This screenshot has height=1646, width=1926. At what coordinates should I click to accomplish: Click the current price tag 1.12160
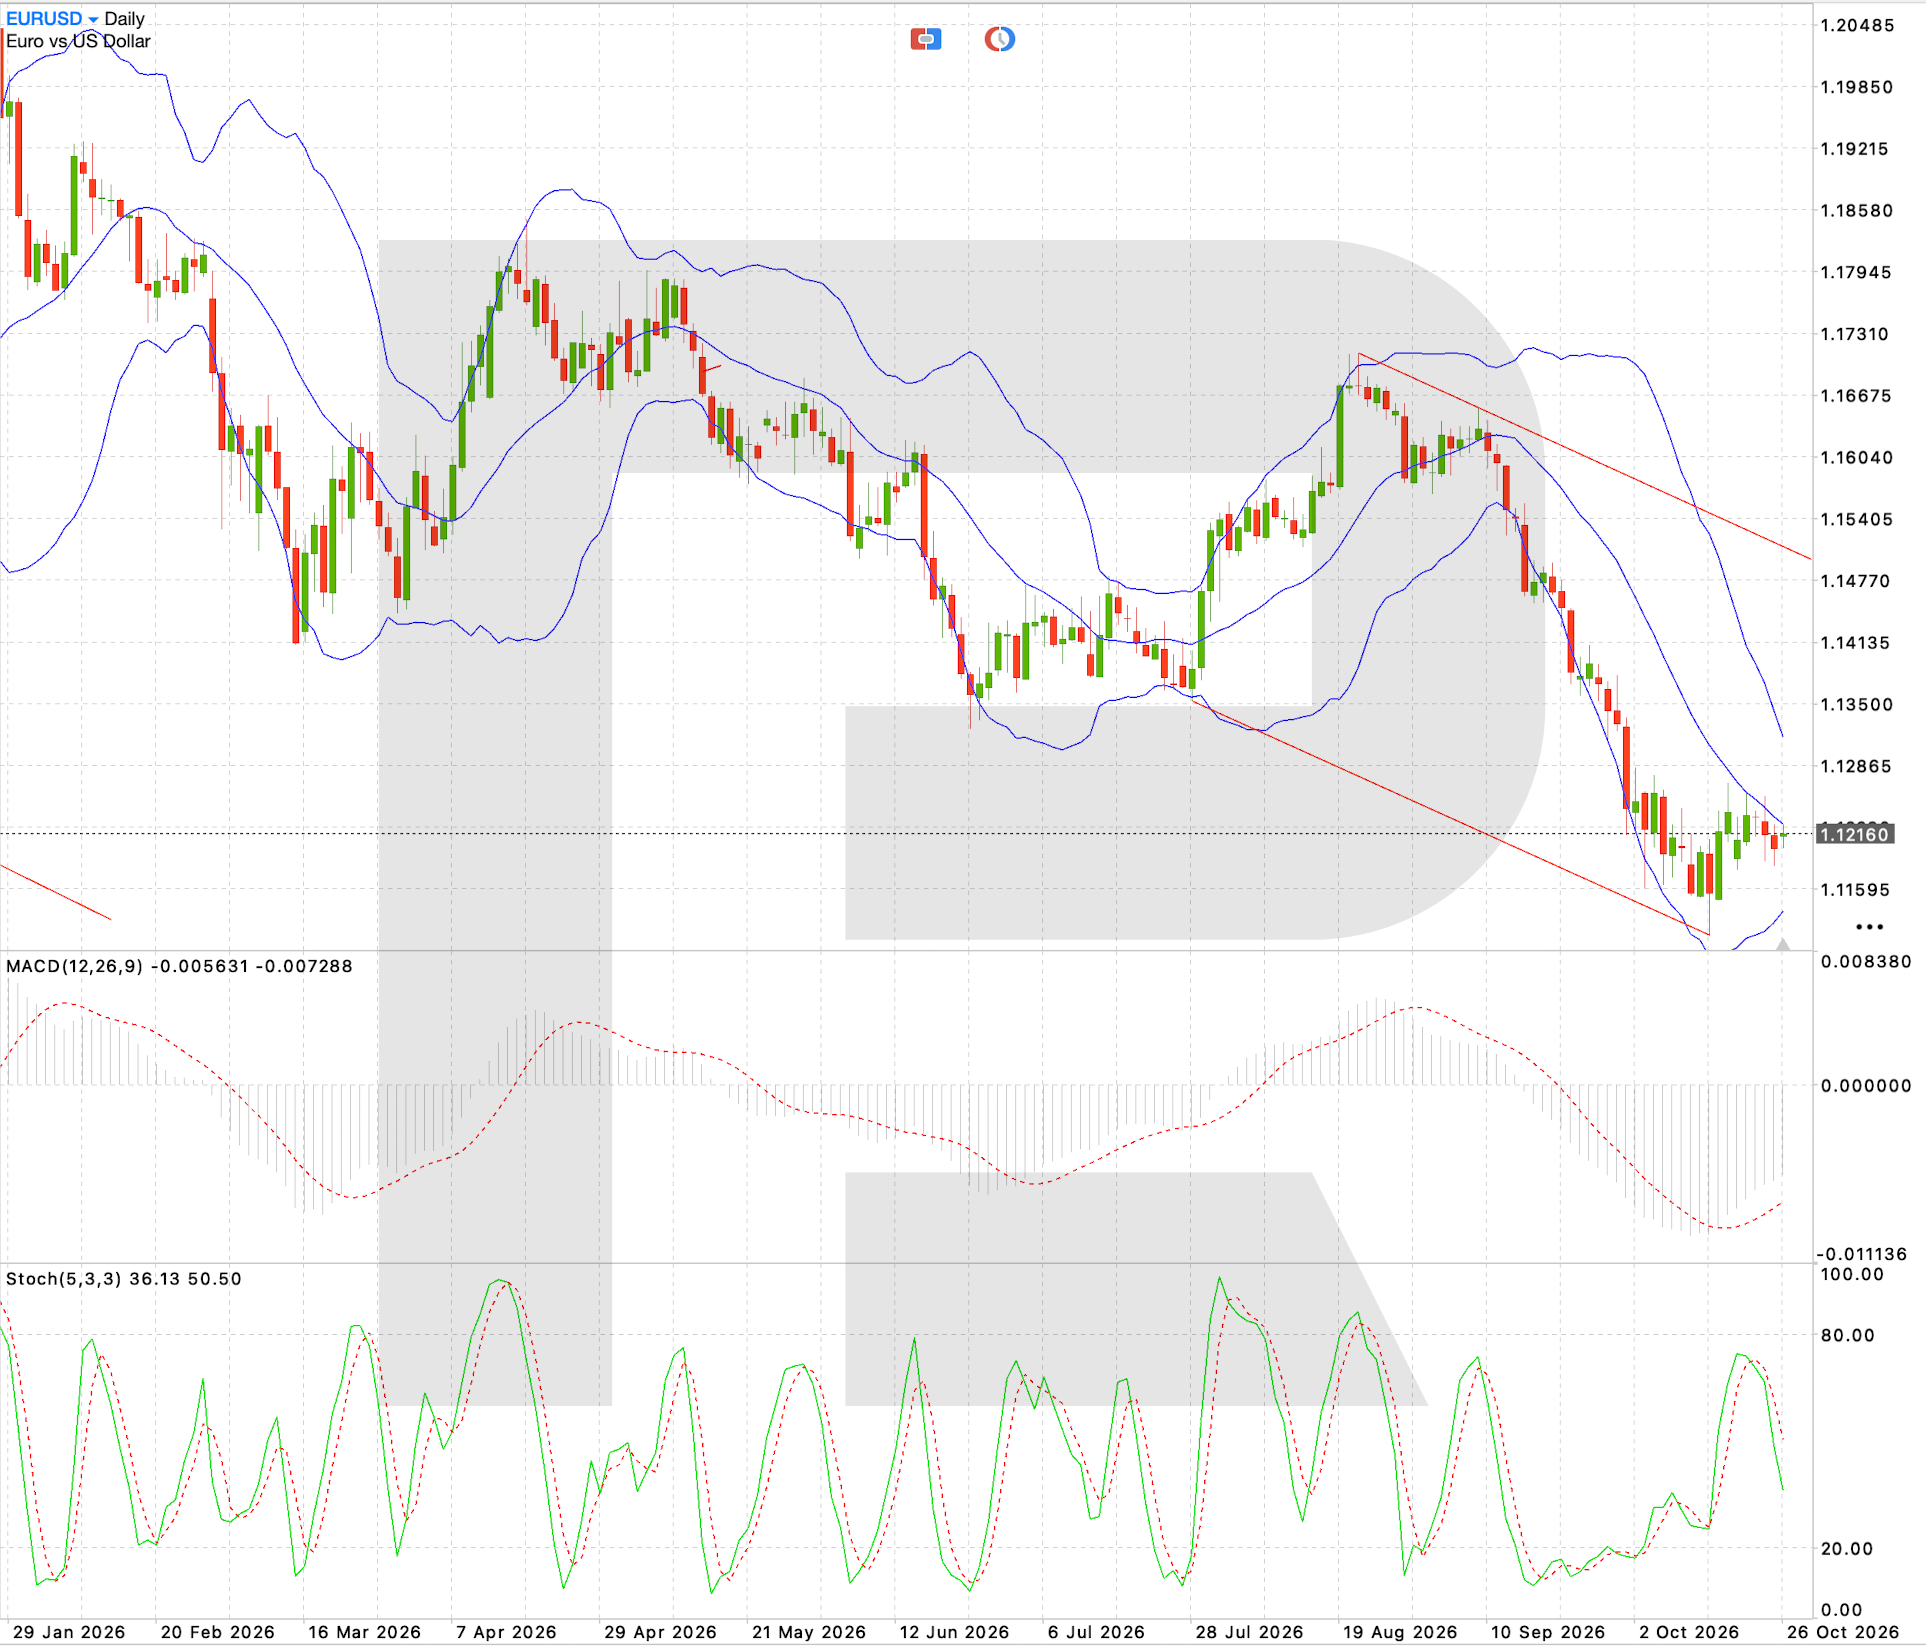coord(1854,834)
